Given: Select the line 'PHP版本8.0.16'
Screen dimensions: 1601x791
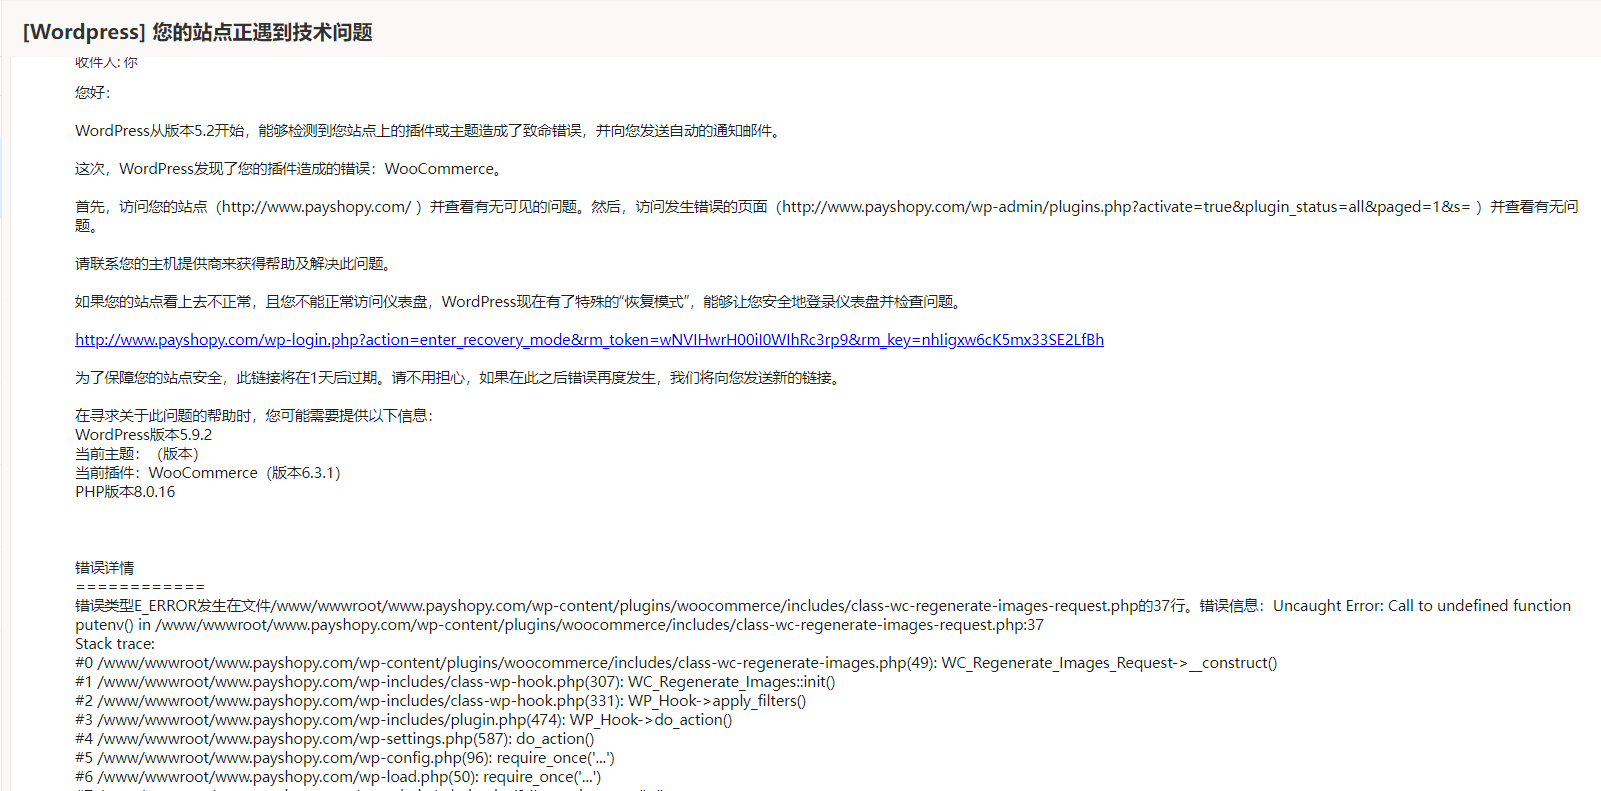Looking at the screenshot, I should click(125, 492).
